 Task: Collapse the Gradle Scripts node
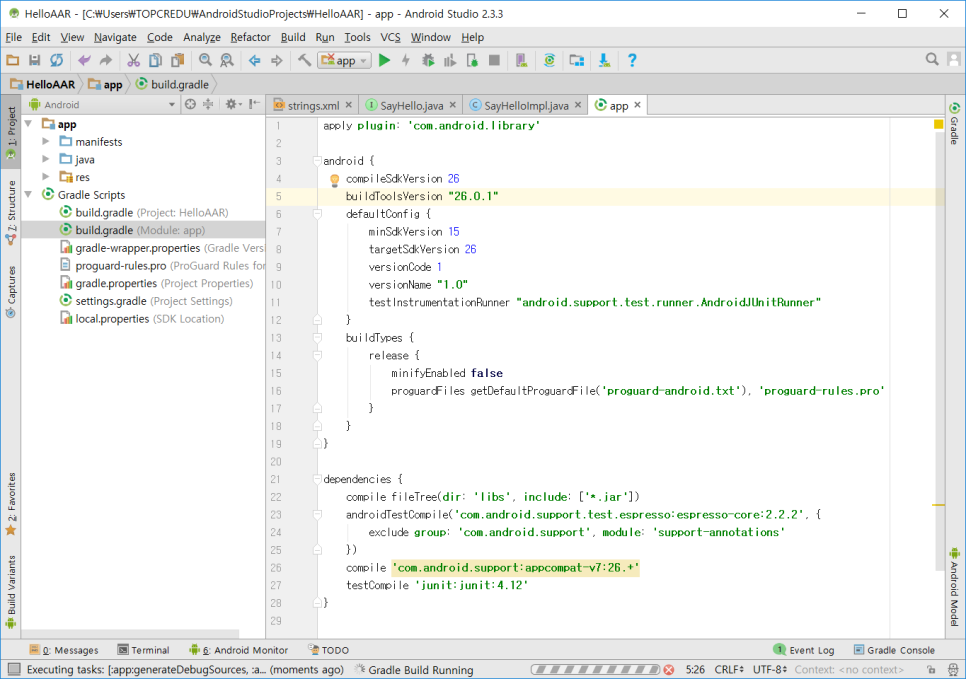(28, 194)
